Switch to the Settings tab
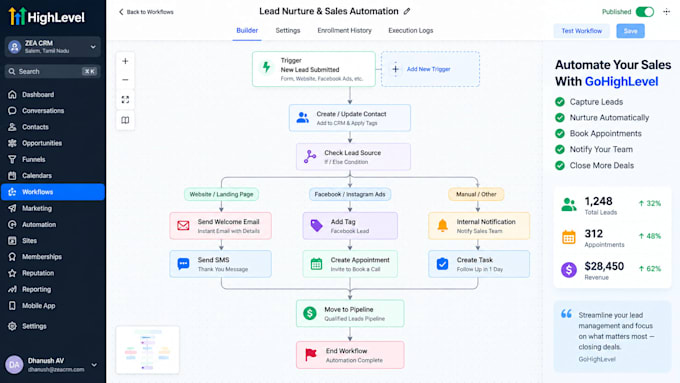This screenshot has width=680, height=383. click(288, 30)
